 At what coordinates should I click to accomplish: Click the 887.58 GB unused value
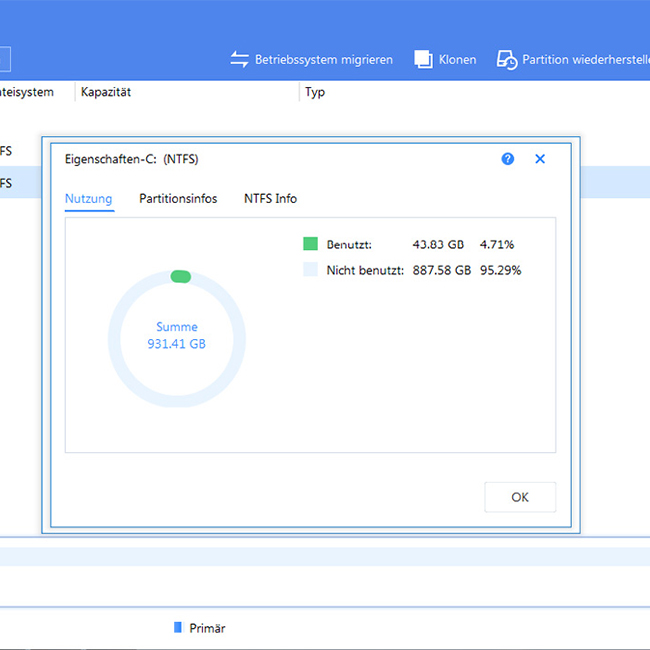point(441,270)
